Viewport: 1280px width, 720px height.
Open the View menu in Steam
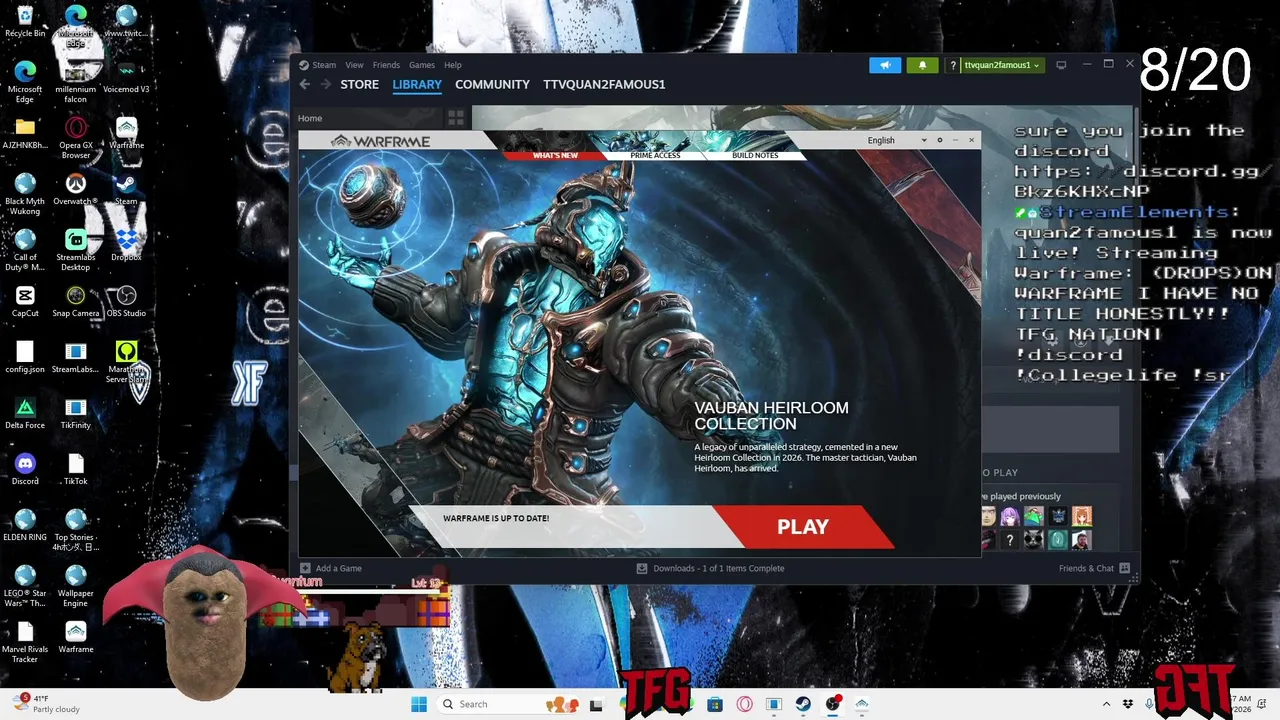[354, 65]
